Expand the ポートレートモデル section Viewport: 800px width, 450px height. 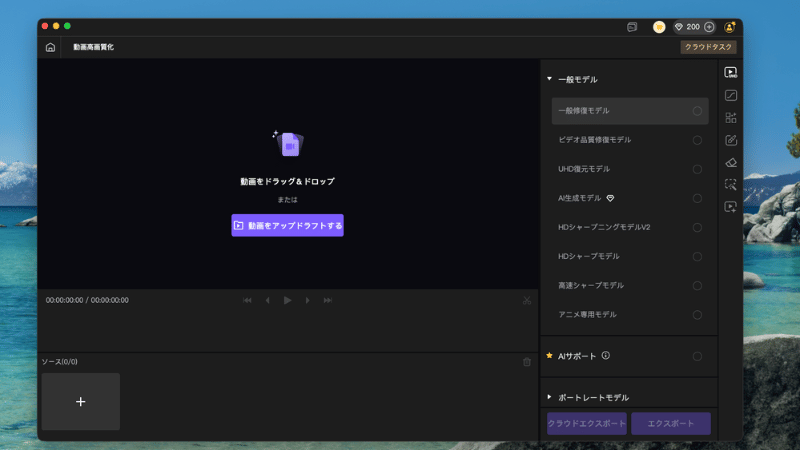tap(549, 397)
